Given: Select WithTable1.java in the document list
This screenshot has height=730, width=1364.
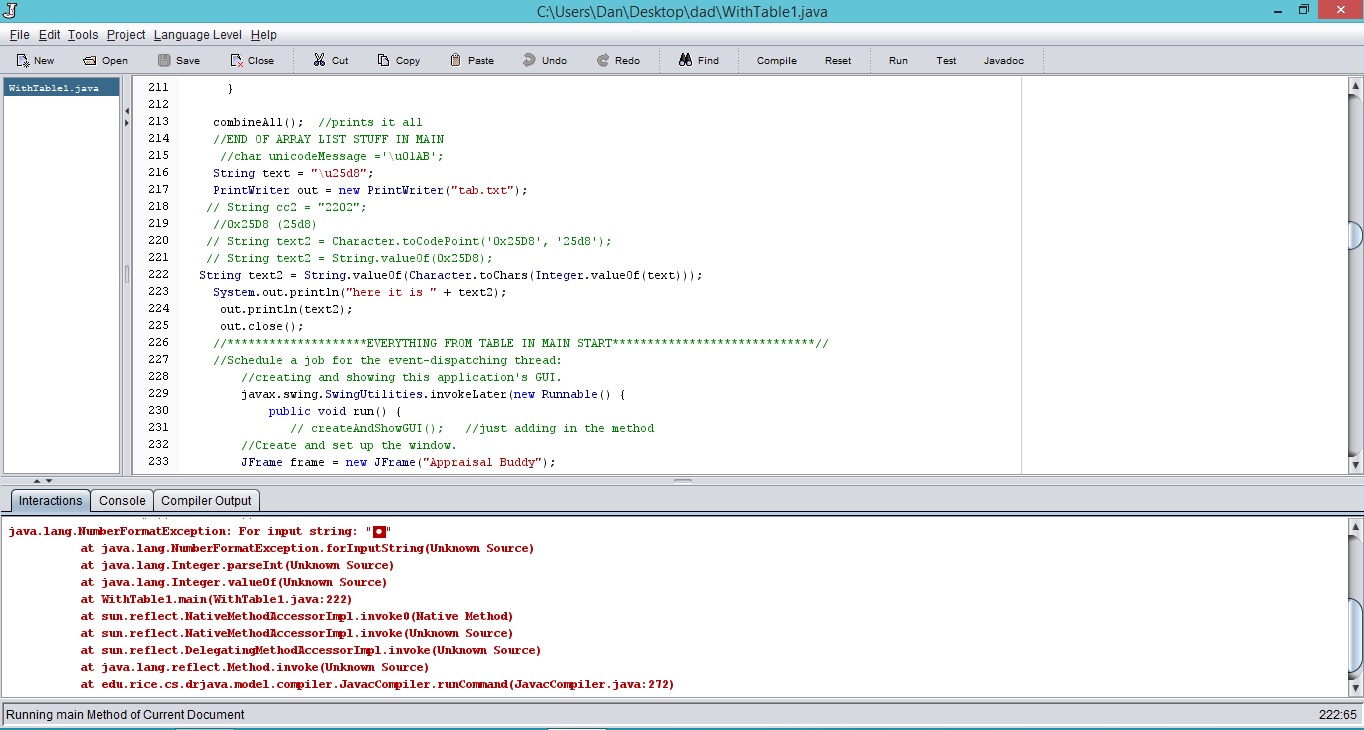Looking at the screenshot, I should (61, 88).
